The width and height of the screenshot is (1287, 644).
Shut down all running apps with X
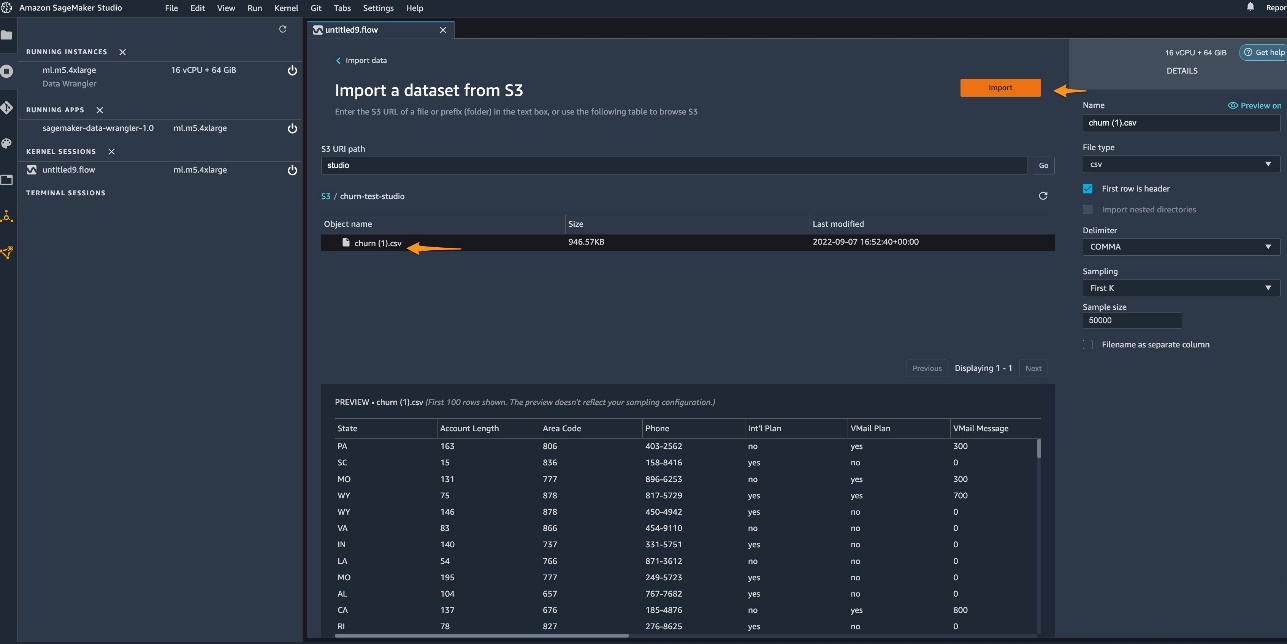point(100,110)
